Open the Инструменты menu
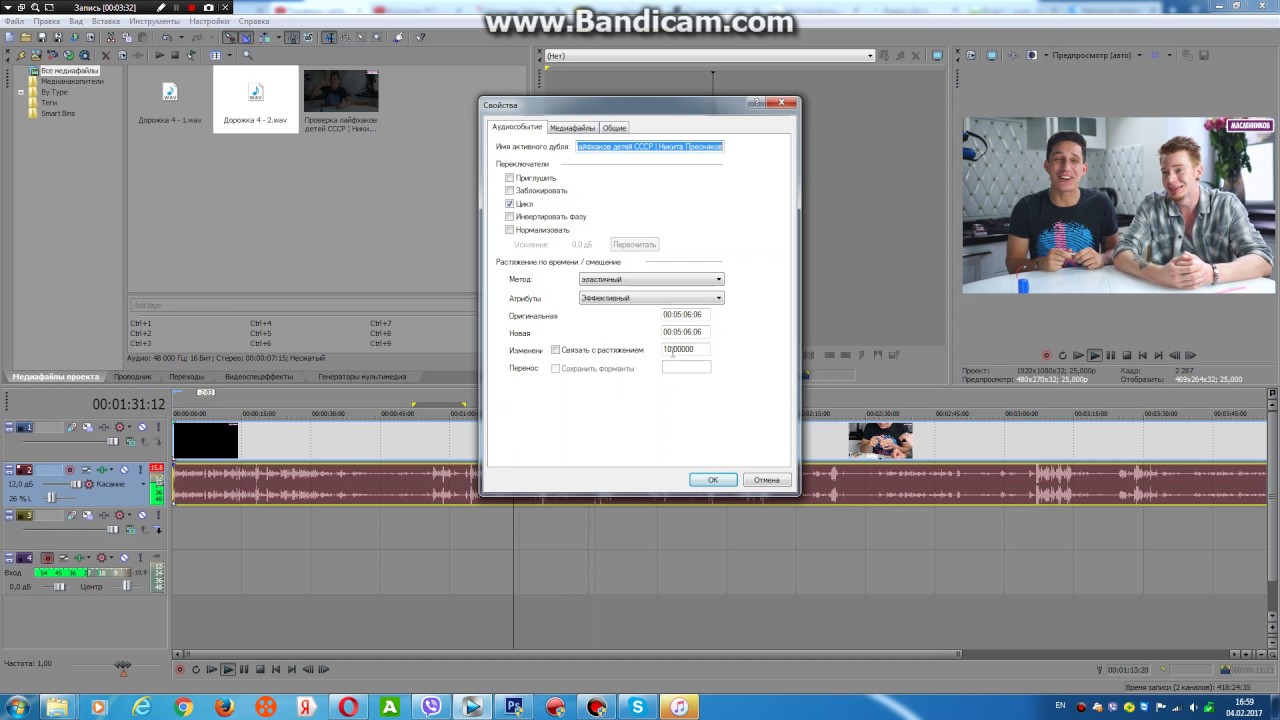The width and height of the screenshot is (1280, 720). coord(154,21)
